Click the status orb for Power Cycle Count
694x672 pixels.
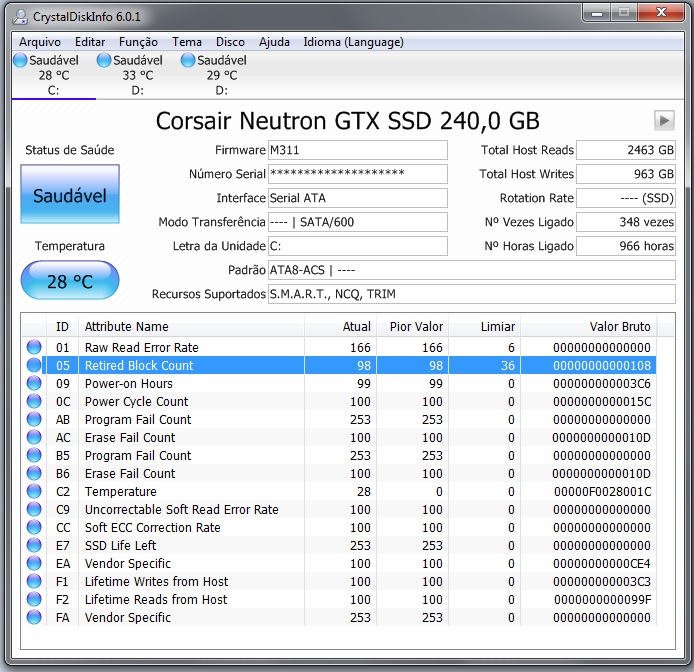click(34, 401)
